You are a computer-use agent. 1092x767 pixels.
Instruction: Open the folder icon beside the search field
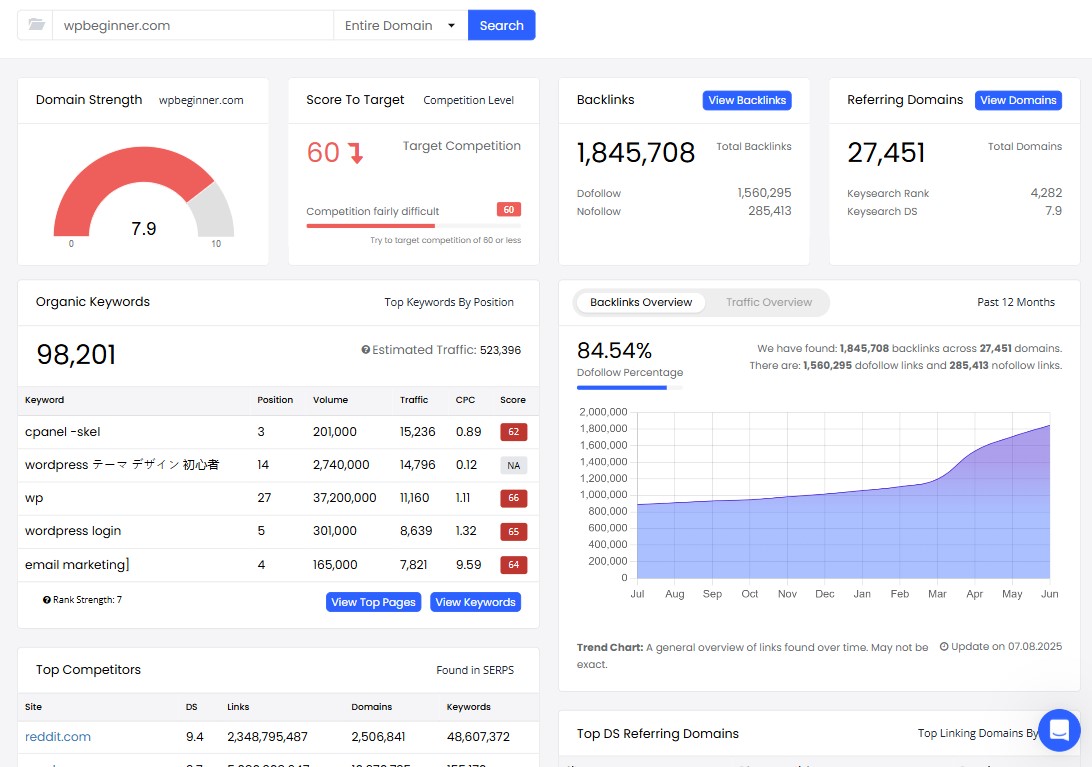coord(36,25)
